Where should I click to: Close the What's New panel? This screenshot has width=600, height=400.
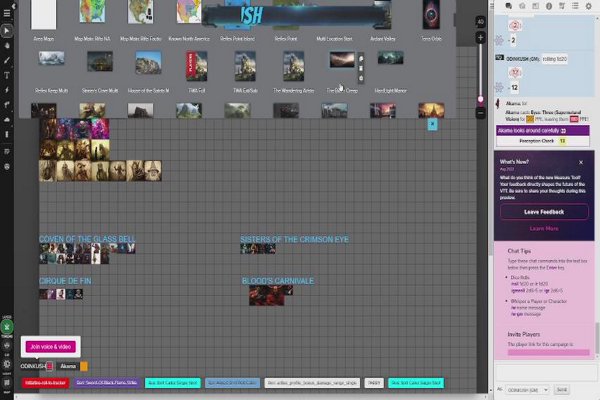(x=581, y=162)
